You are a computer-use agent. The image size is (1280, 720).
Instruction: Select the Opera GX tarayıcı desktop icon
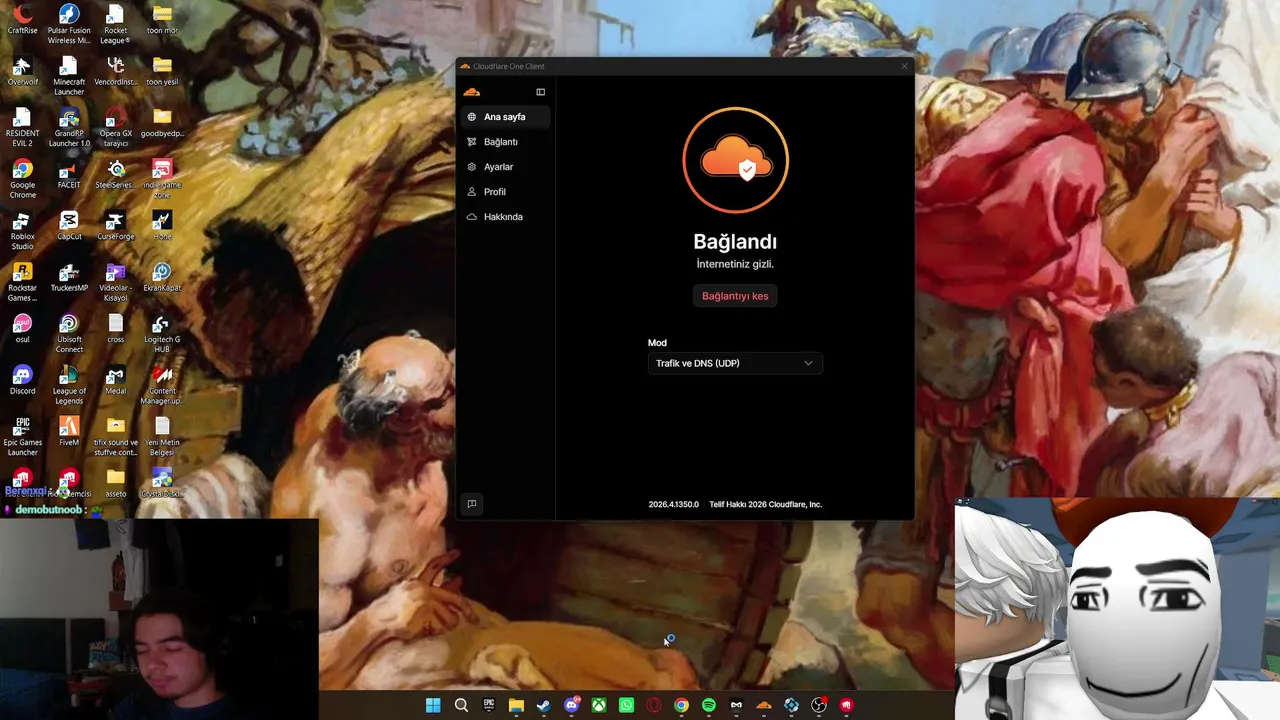[x=115, y=128]
